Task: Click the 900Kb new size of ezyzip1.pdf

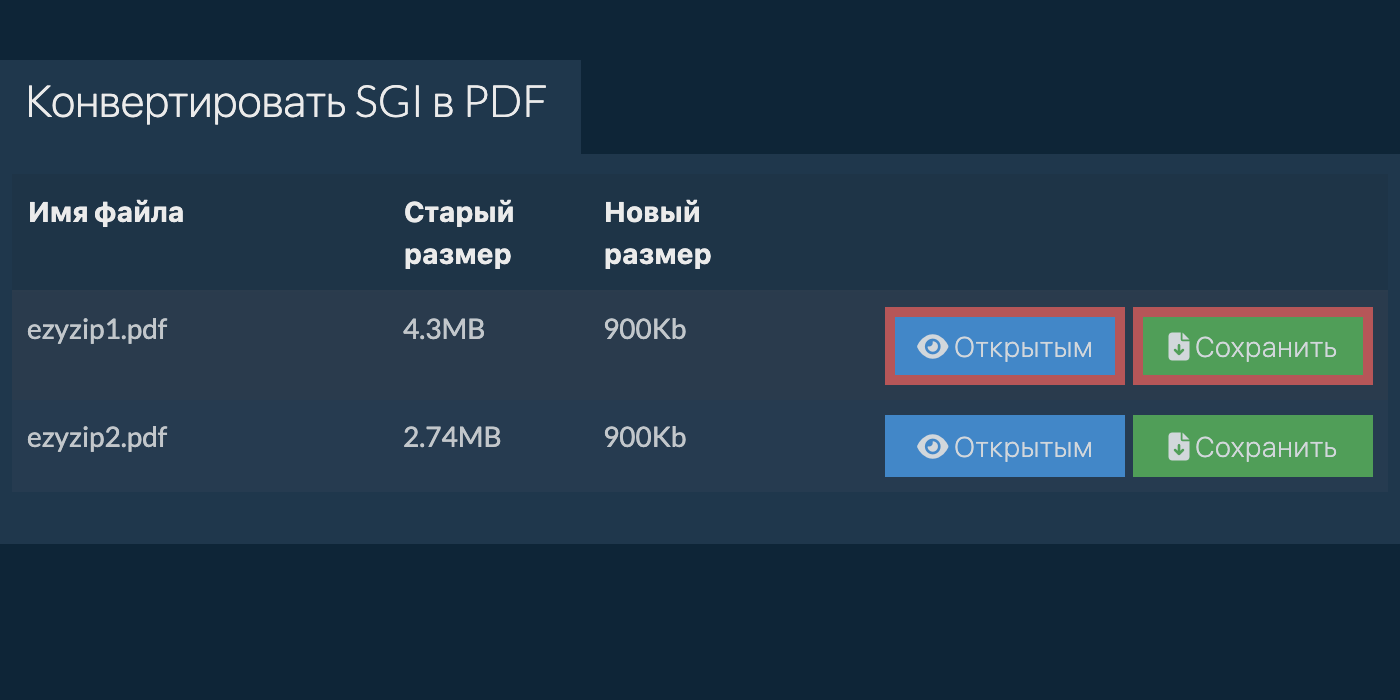Action: [x=645, y=329]
